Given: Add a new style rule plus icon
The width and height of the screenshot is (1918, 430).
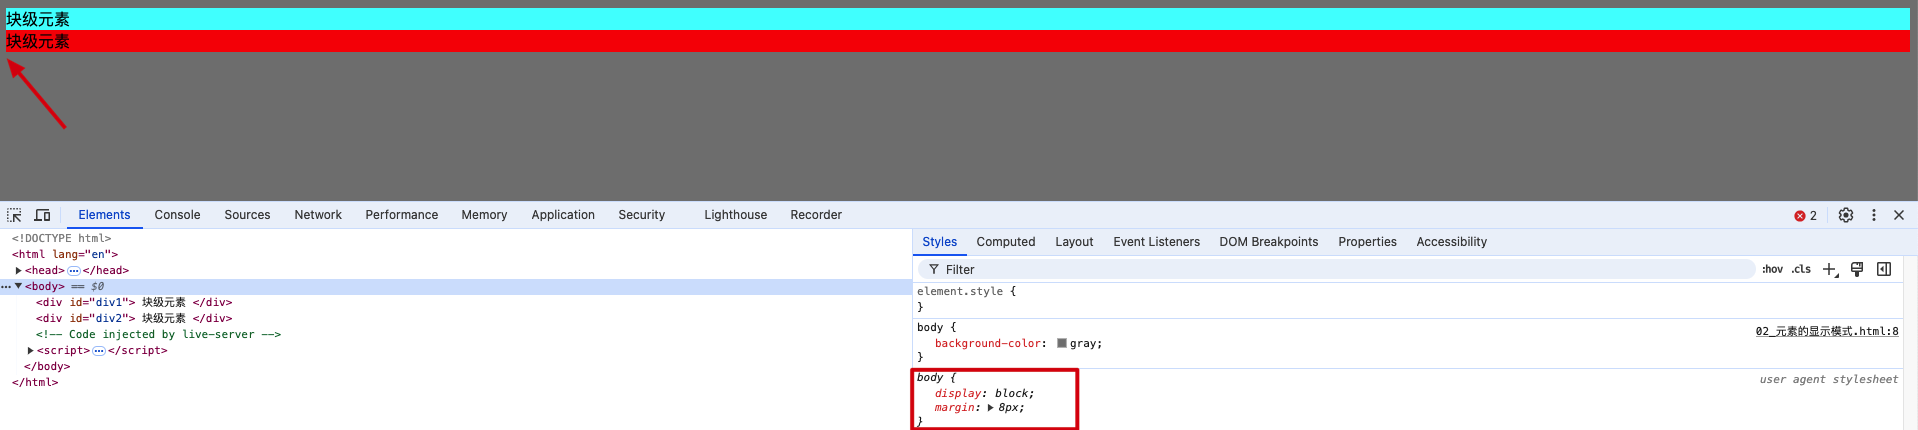Looking at the screenshot, I should pyautogui.click(x=1830, y=269).
